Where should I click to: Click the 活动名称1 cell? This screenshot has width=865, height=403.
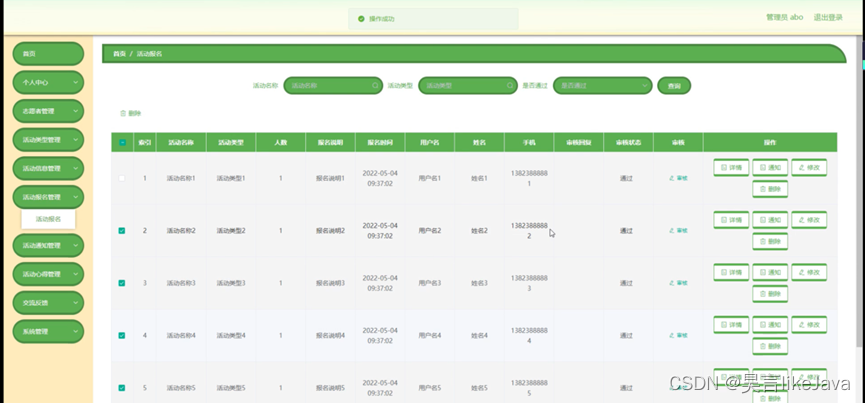pyautogui.click(x=181, y=178)
